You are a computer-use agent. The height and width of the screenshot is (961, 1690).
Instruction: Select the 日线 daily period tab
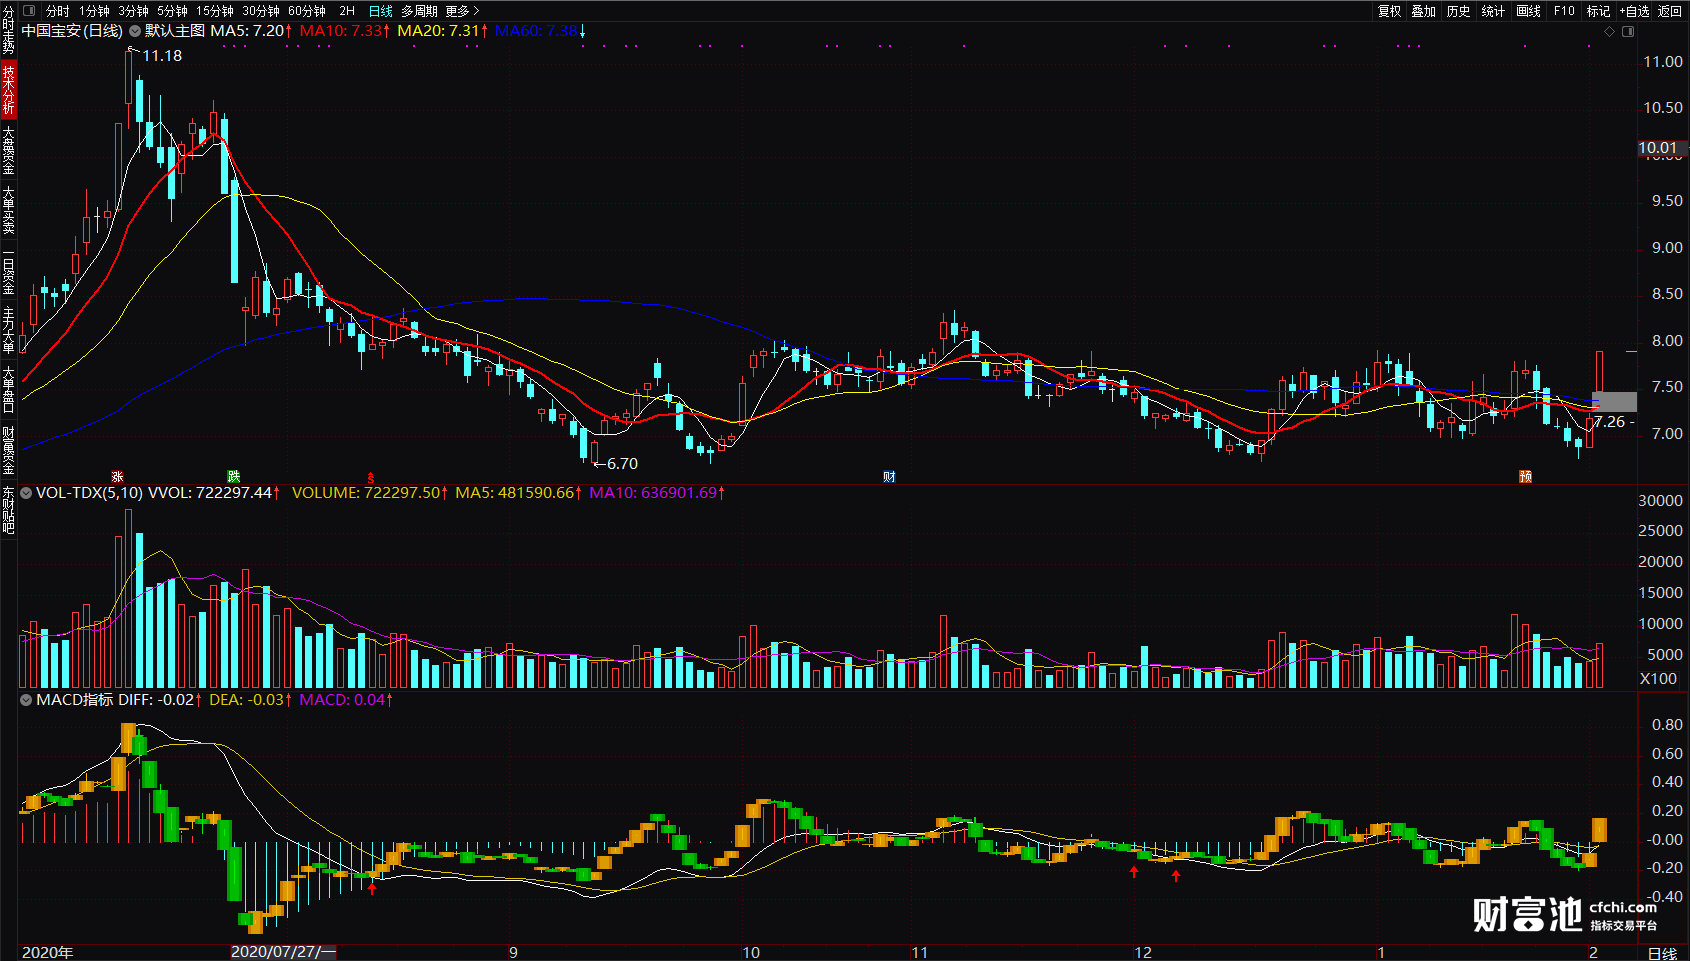[381, 11]
